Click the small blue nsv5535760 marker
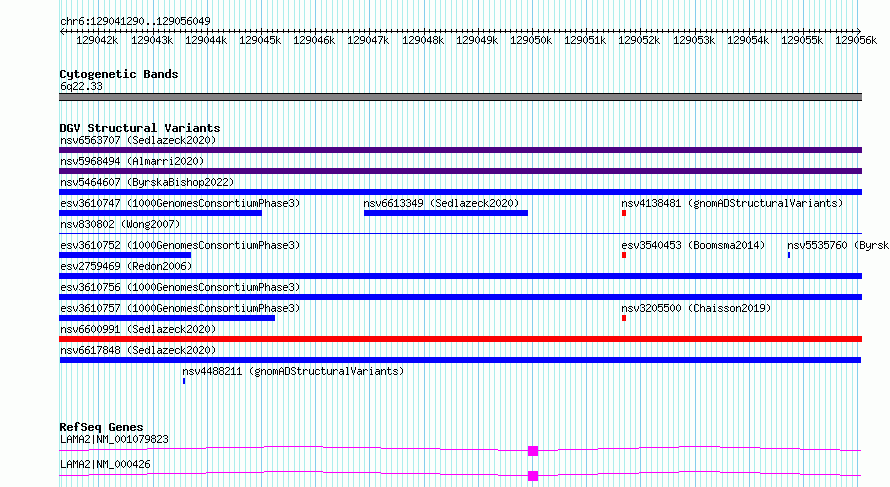 click(789, 255)
